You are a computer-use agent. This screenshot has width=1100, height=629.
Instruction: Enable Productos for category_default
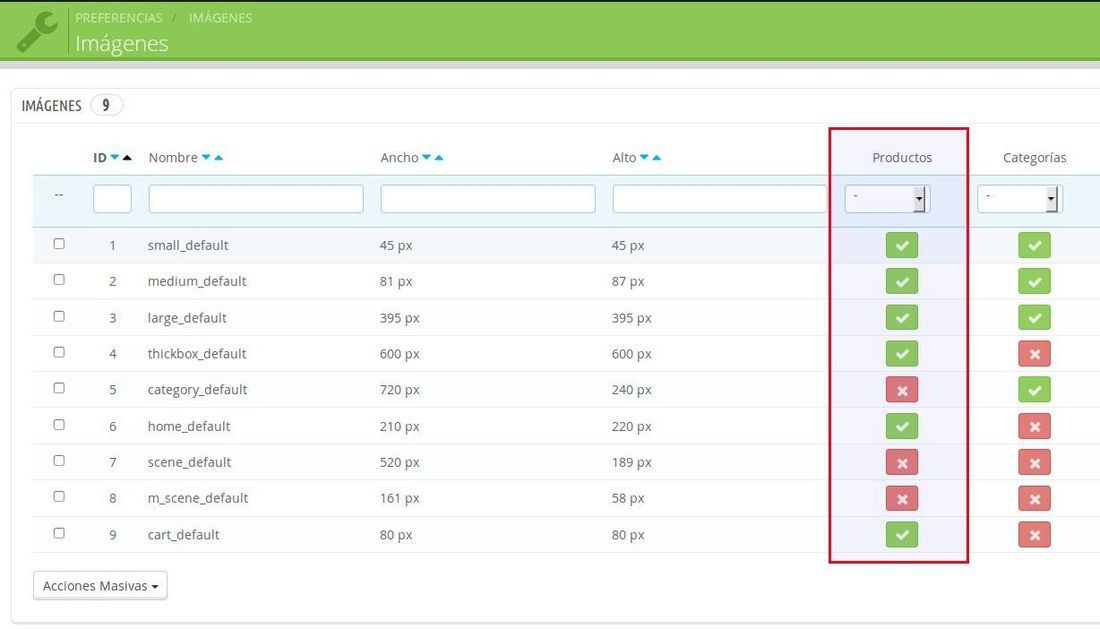click(901, 390)
